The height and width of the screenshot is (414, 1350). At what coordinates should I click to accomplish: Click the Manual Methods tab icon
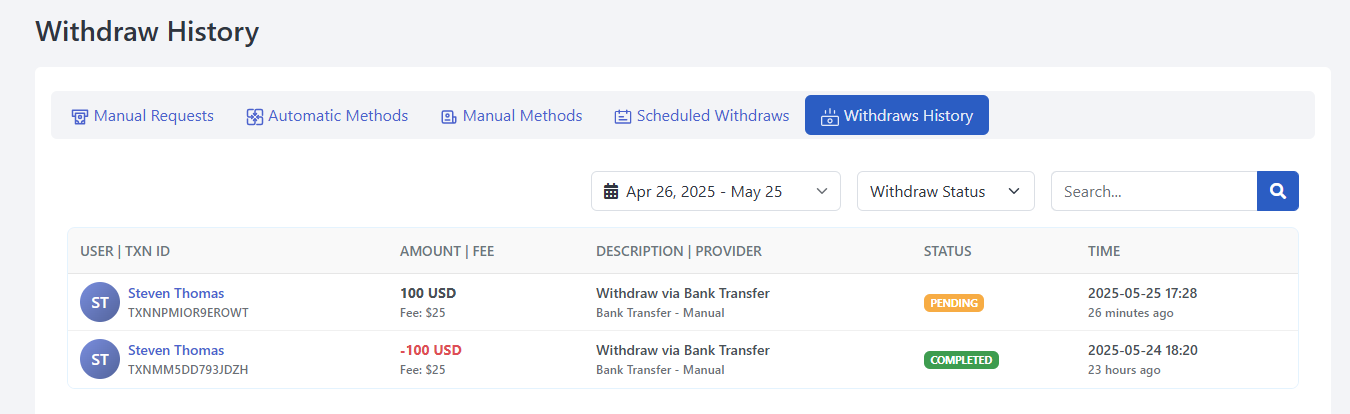tap(449, 116)
